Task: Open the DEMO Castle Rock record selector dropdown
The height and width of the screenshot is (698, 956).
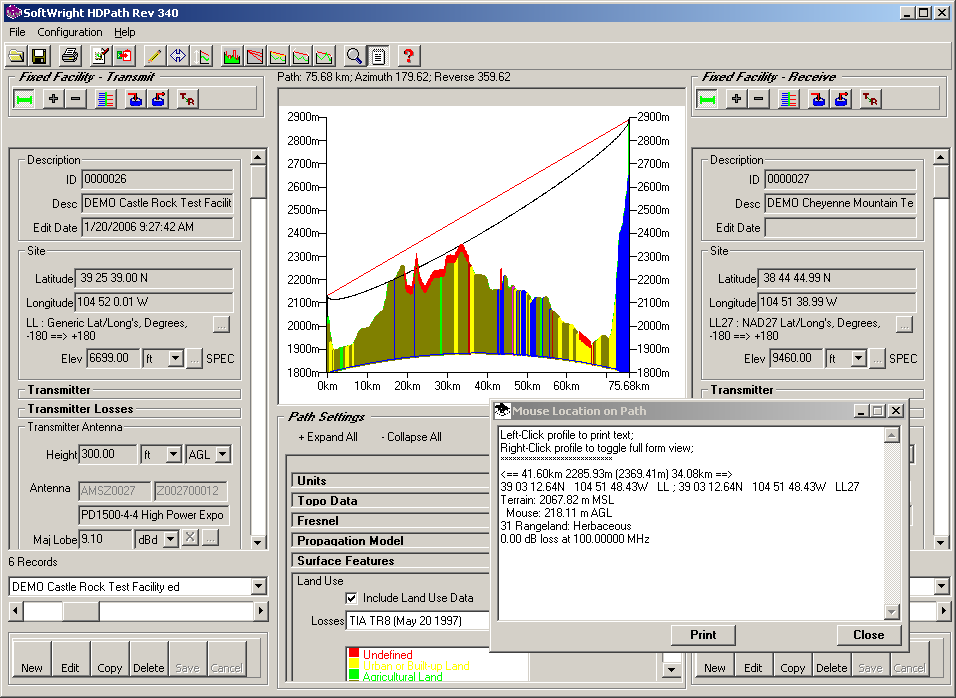Action: click(259, 586)
